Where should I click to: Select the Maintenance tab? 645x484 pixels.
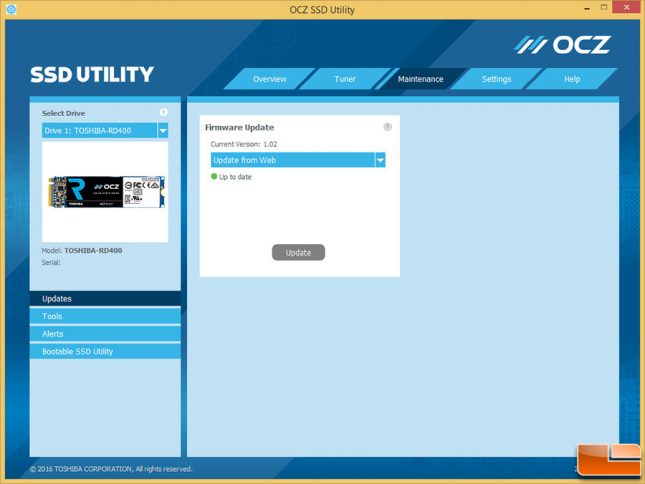[x=420, y=79]
